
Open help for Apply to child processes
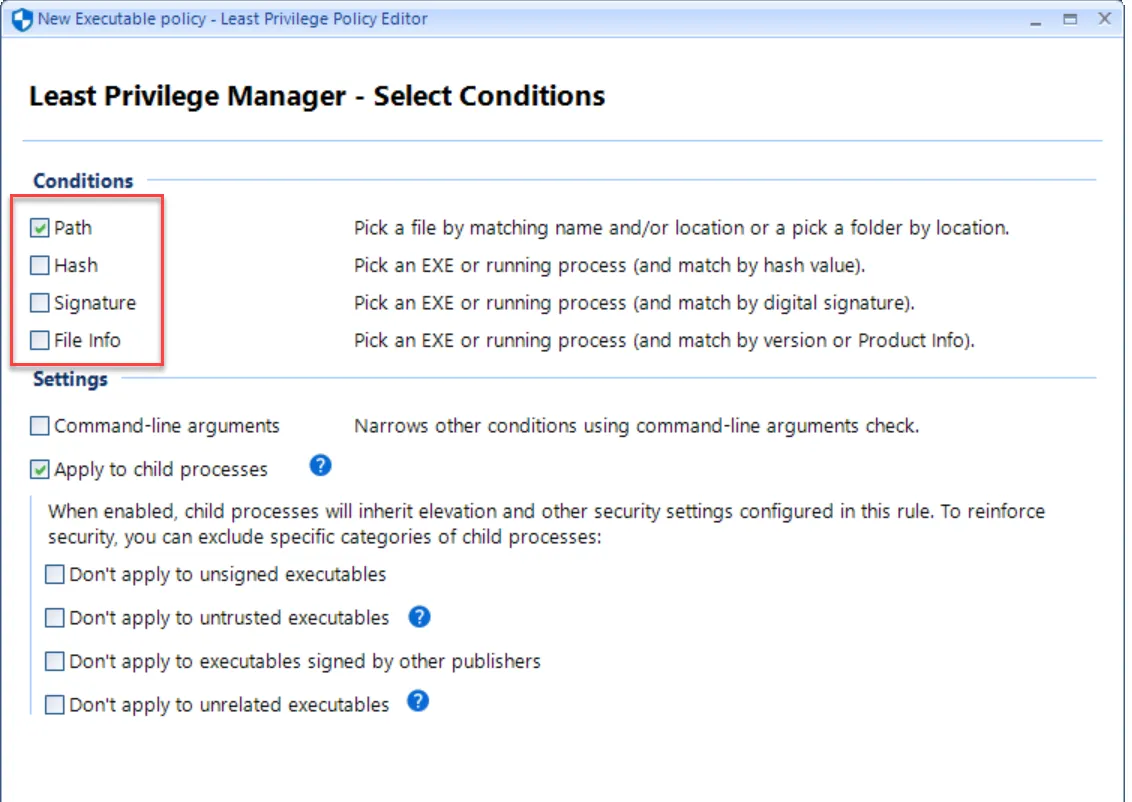point(319,466)
